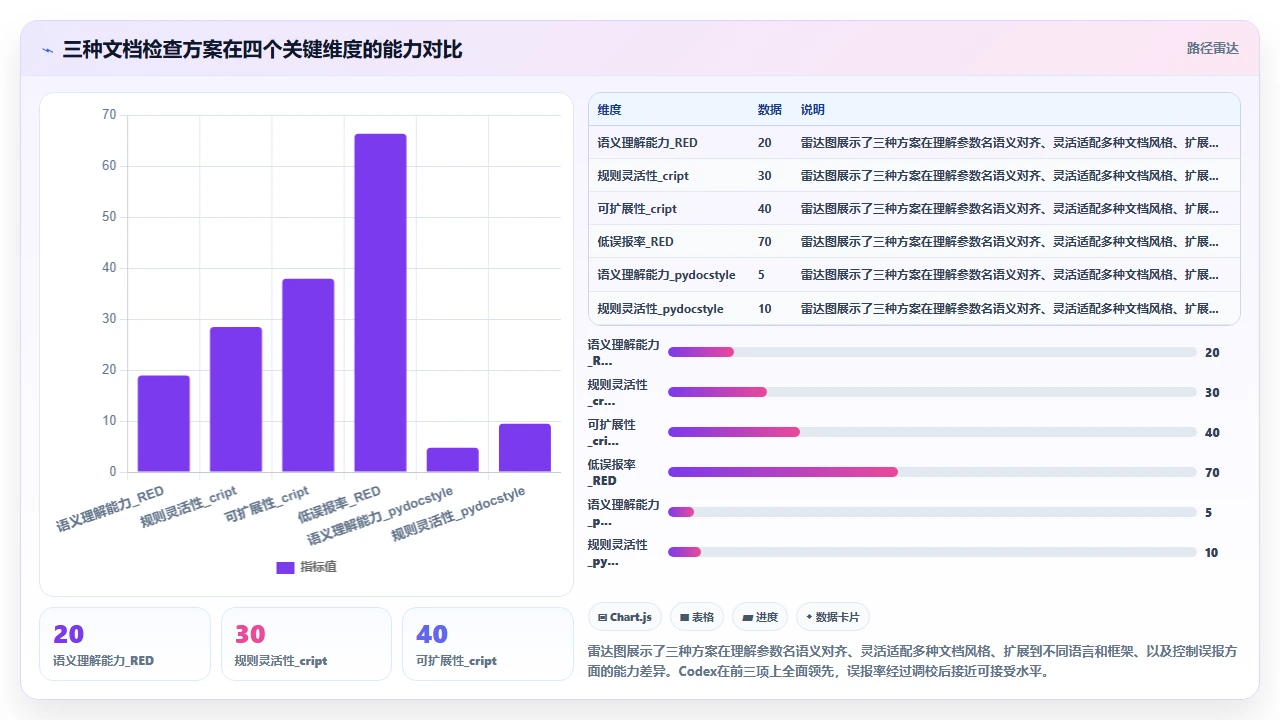Click the Chart.js tag chip

point(624,617)
